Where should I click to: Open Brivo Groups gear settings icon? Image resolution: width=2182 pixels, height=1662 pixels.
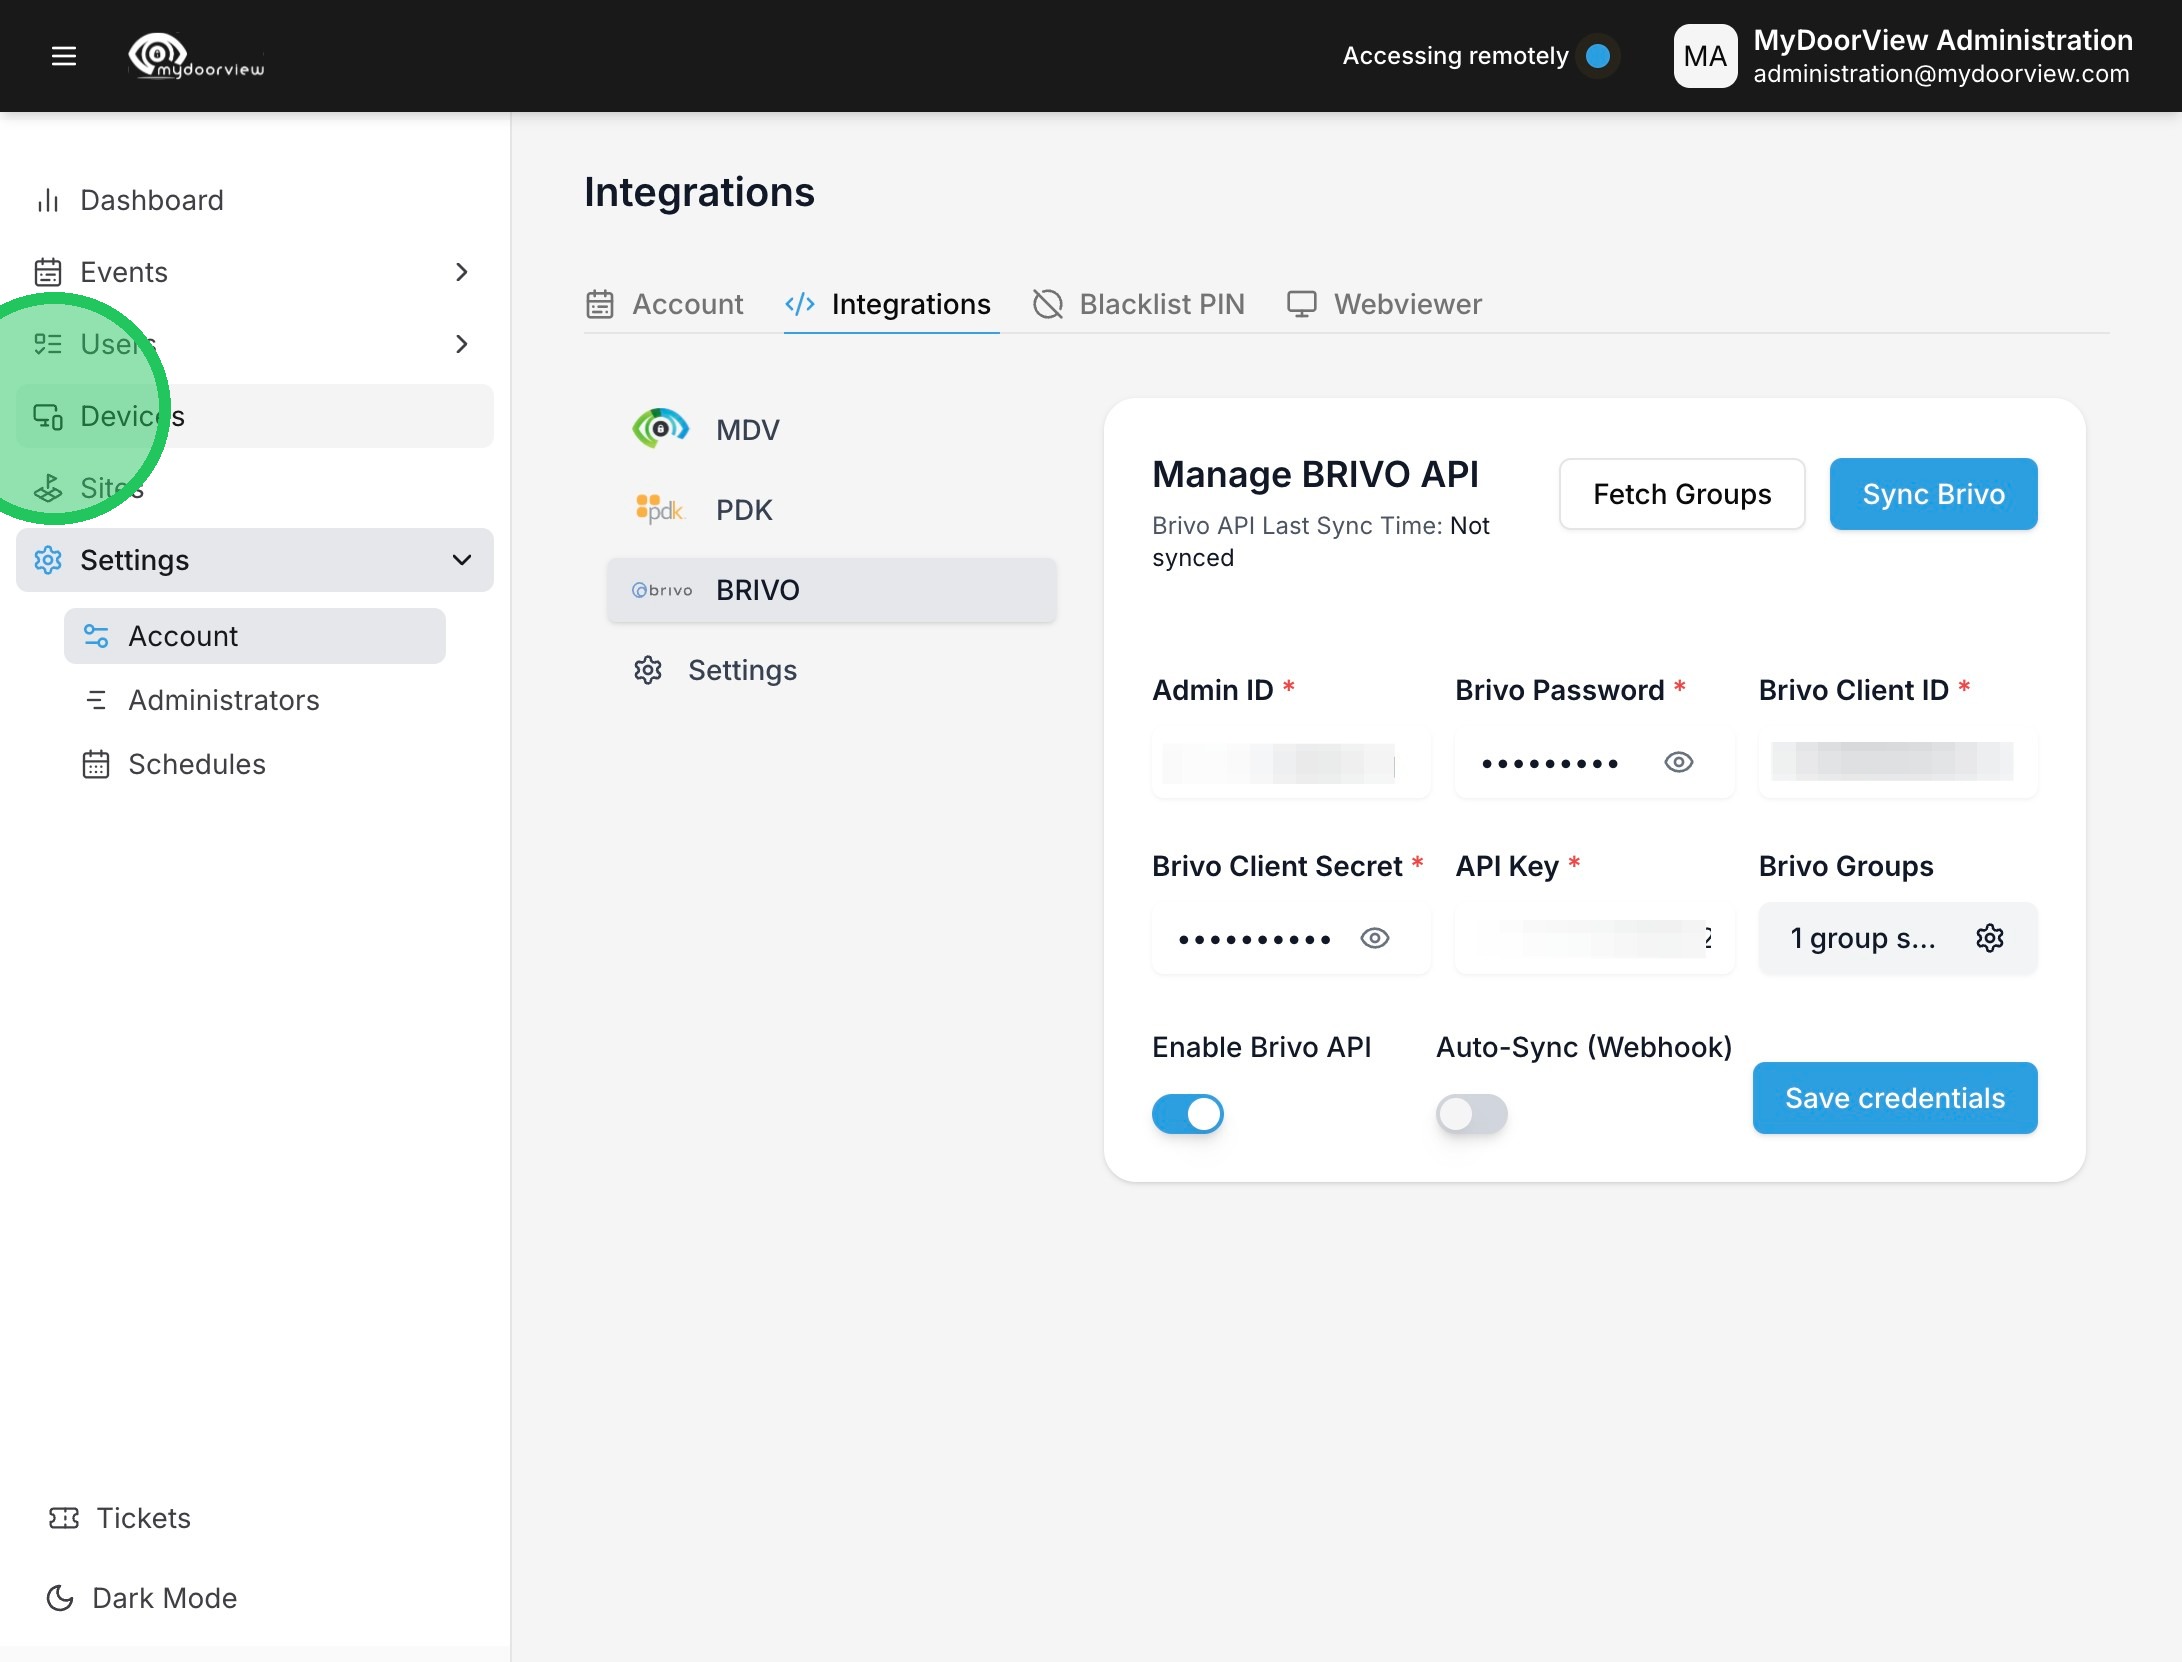pyautogui.click(x=1989, y=938)
